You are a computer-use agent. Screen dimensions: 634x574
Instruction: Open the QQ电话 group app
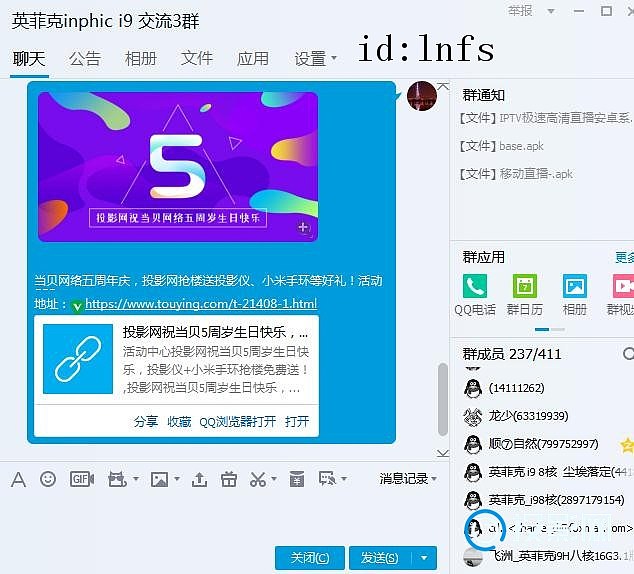475,286
